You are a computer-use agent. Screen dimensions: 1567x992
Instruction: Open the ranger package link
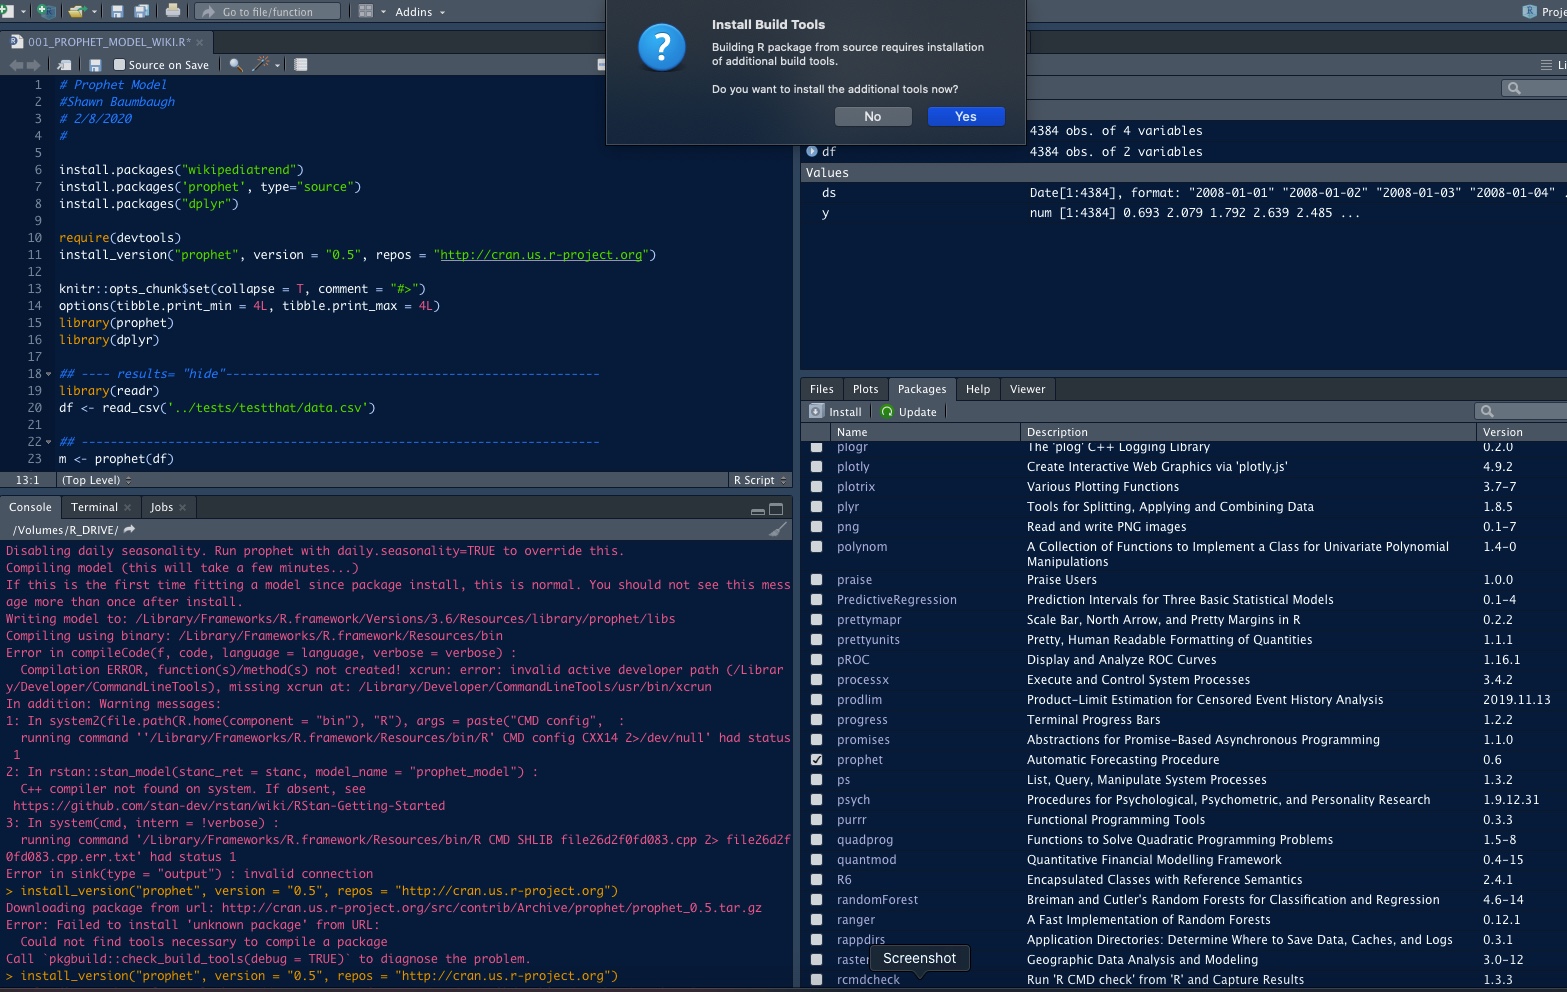(x=856, y=920)
